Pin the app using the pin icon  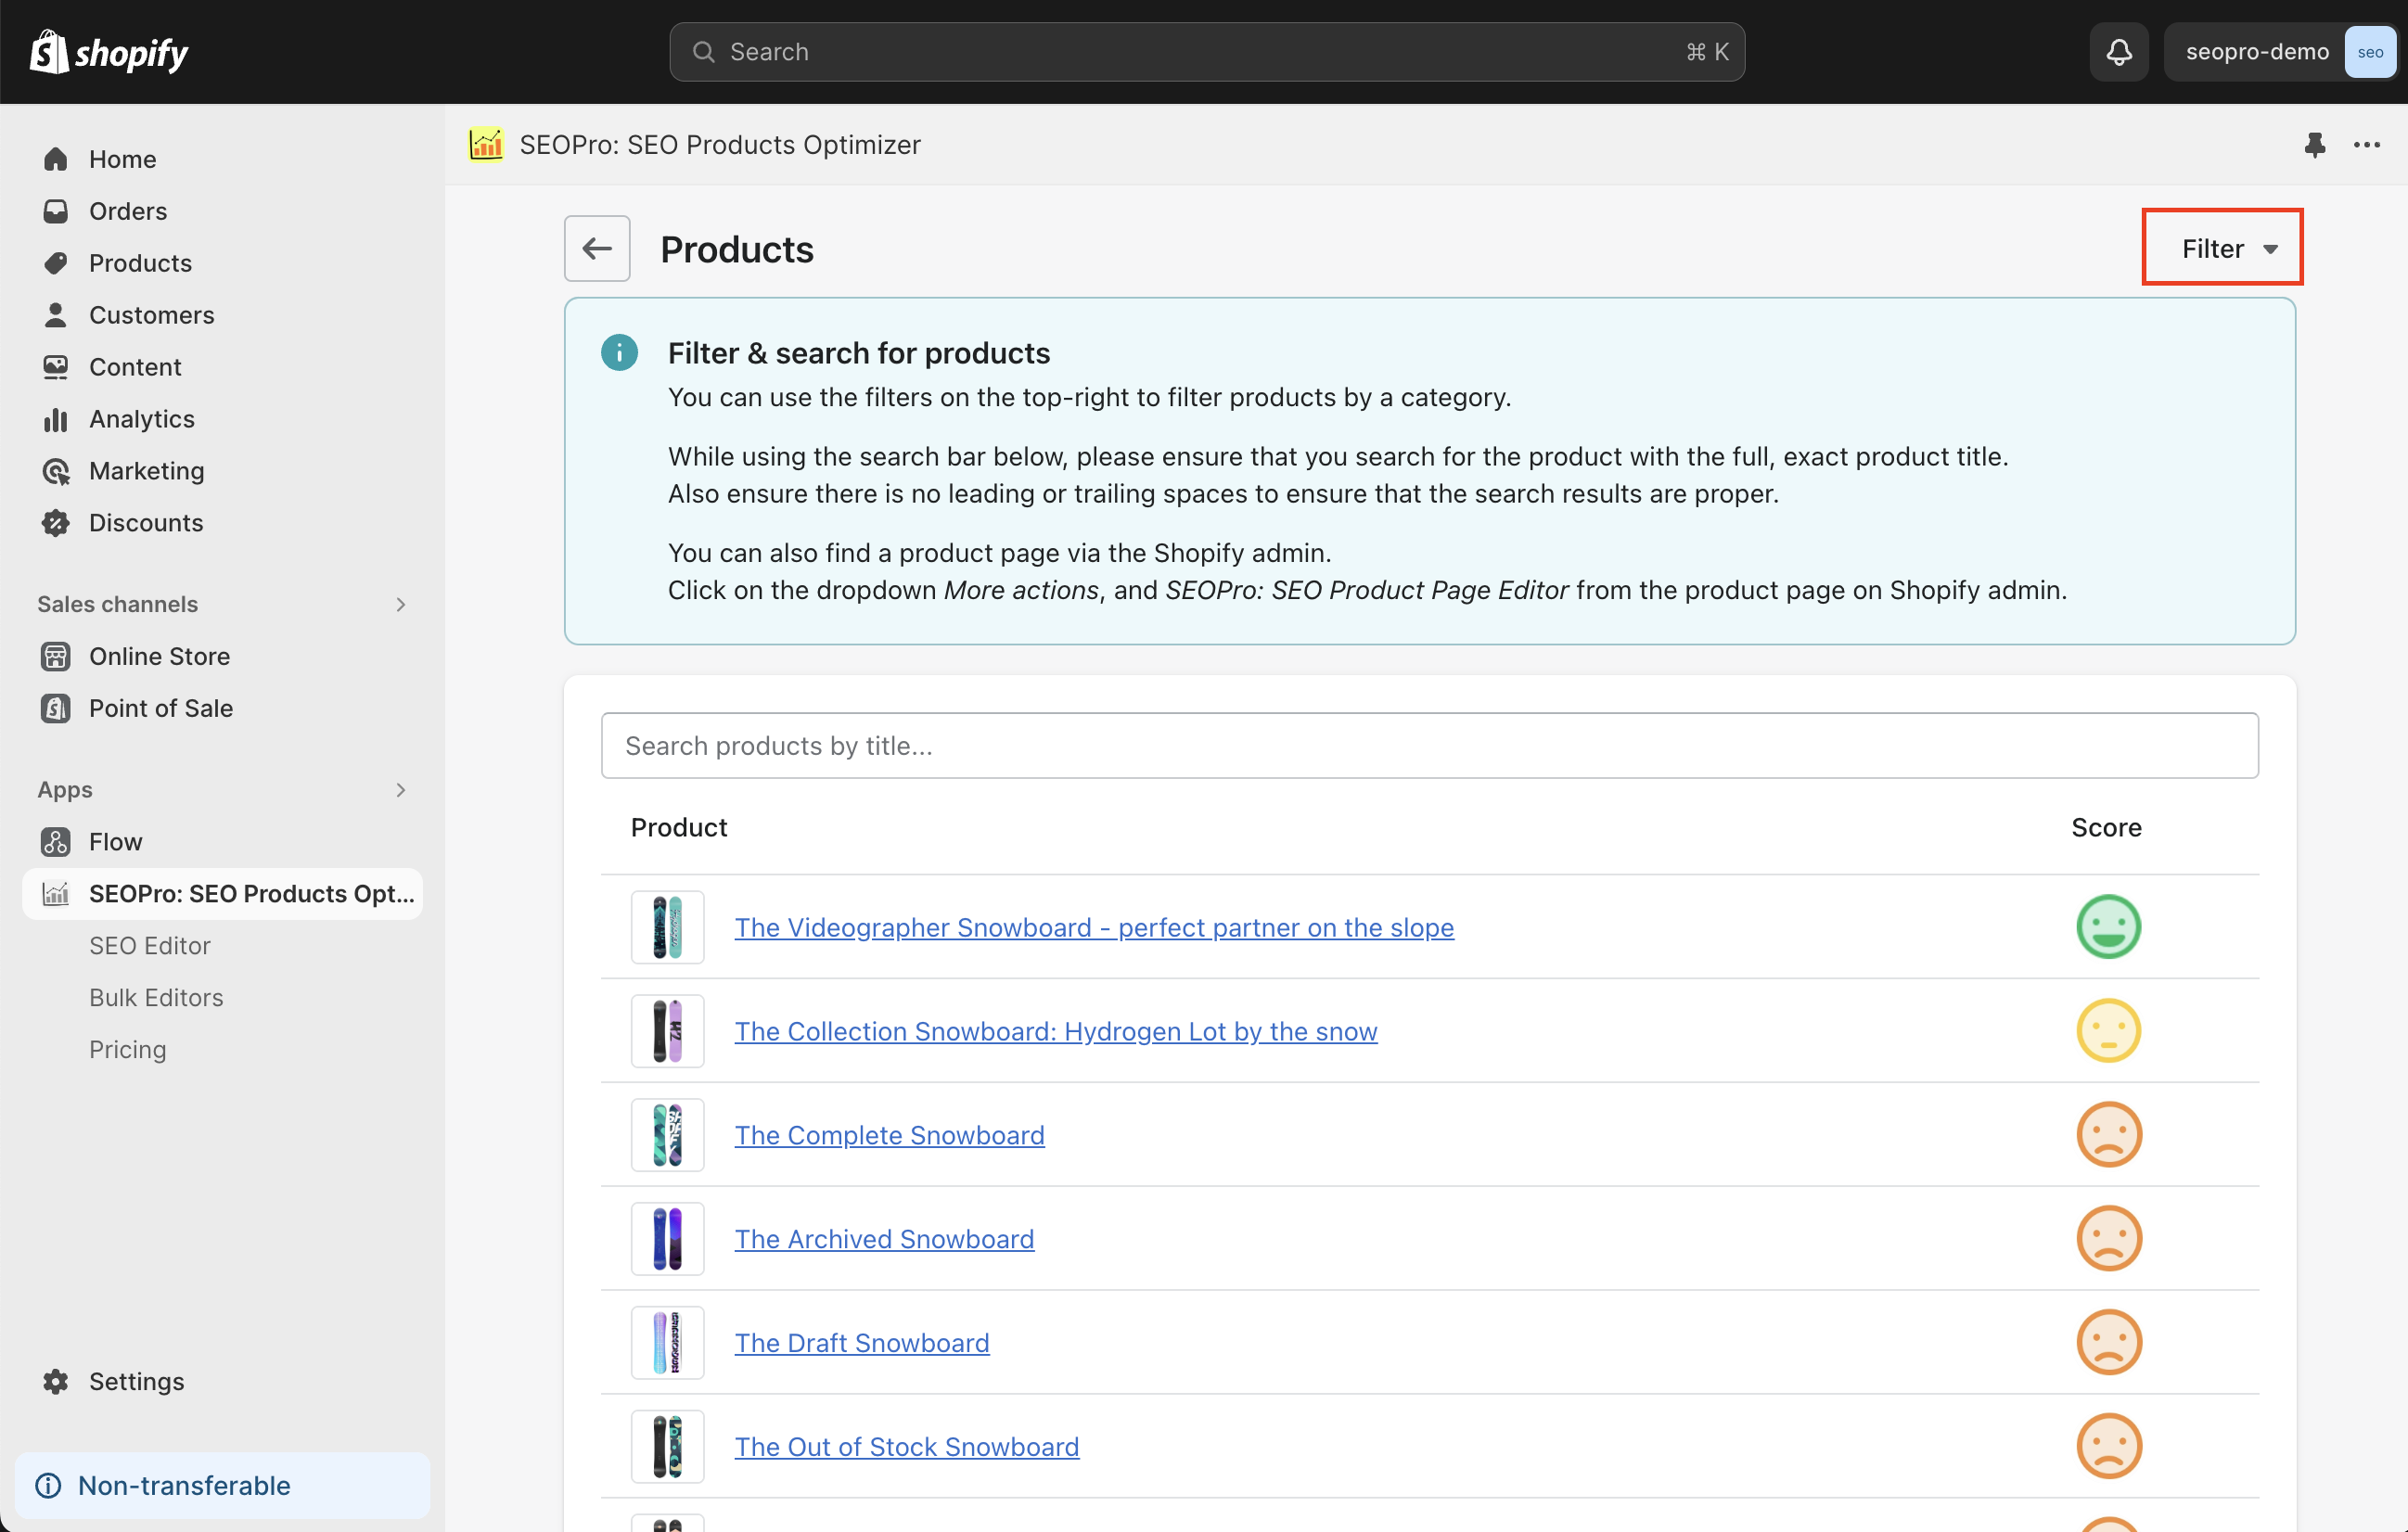tap(2314, 145)
